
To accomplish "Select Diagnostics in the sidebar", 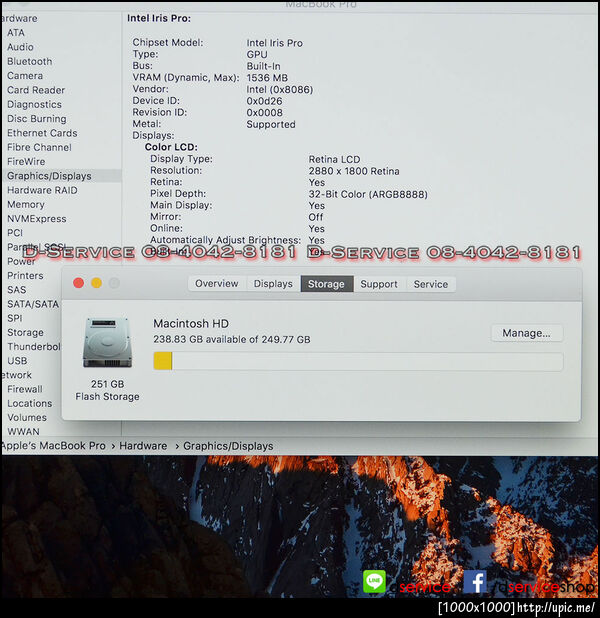I will [34, 104].
